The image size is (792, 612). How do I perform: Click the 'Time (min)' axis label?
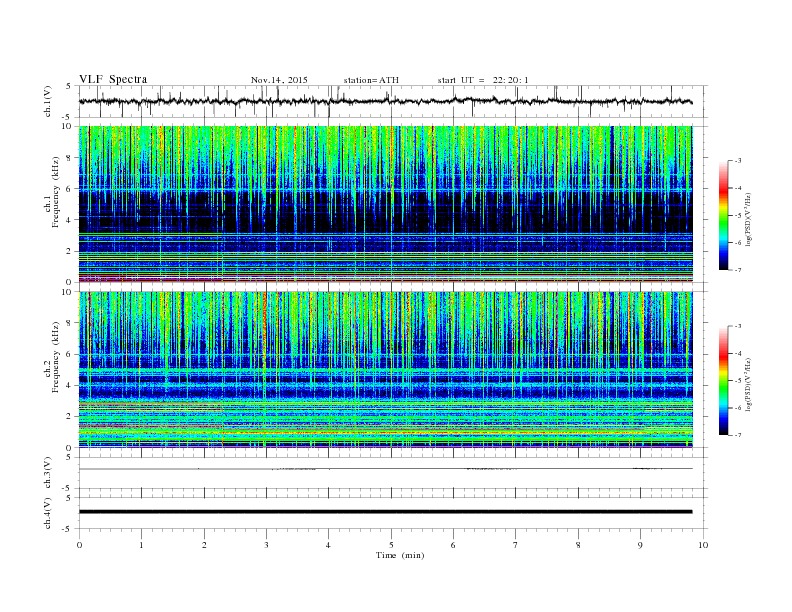[x=400, y=555]
